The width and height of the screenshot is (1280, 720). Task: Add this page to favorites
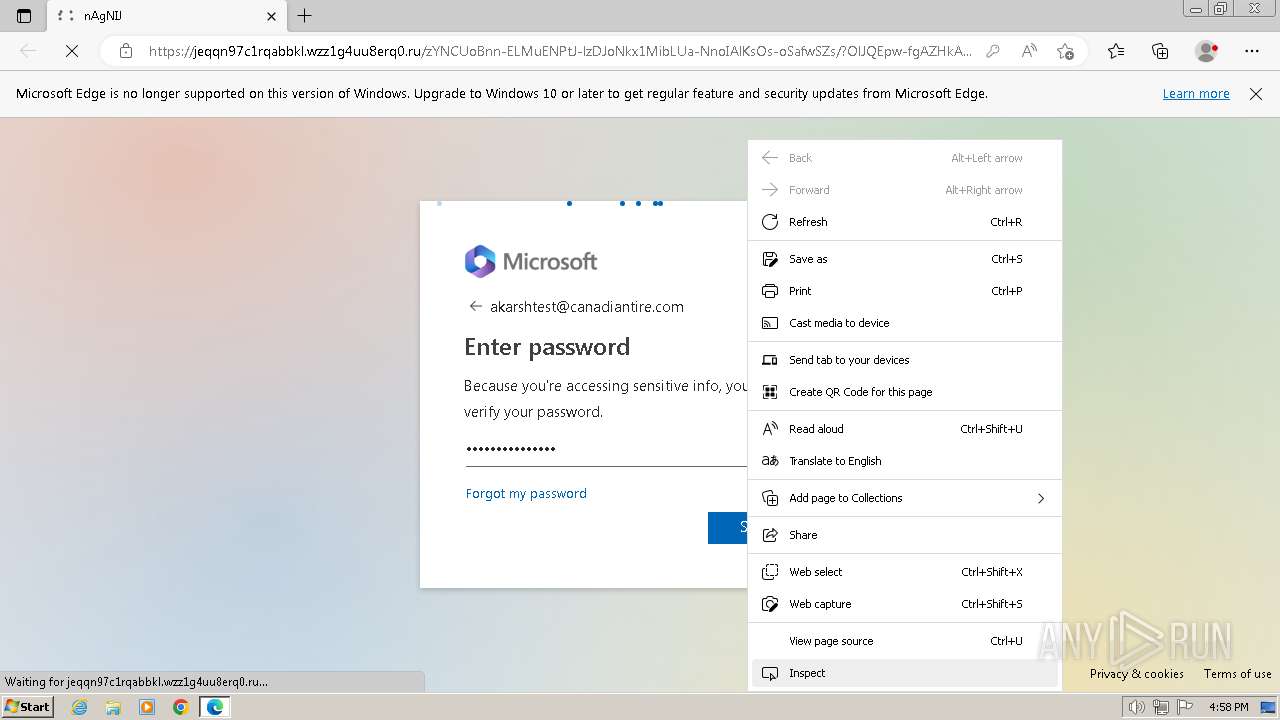1065,51
